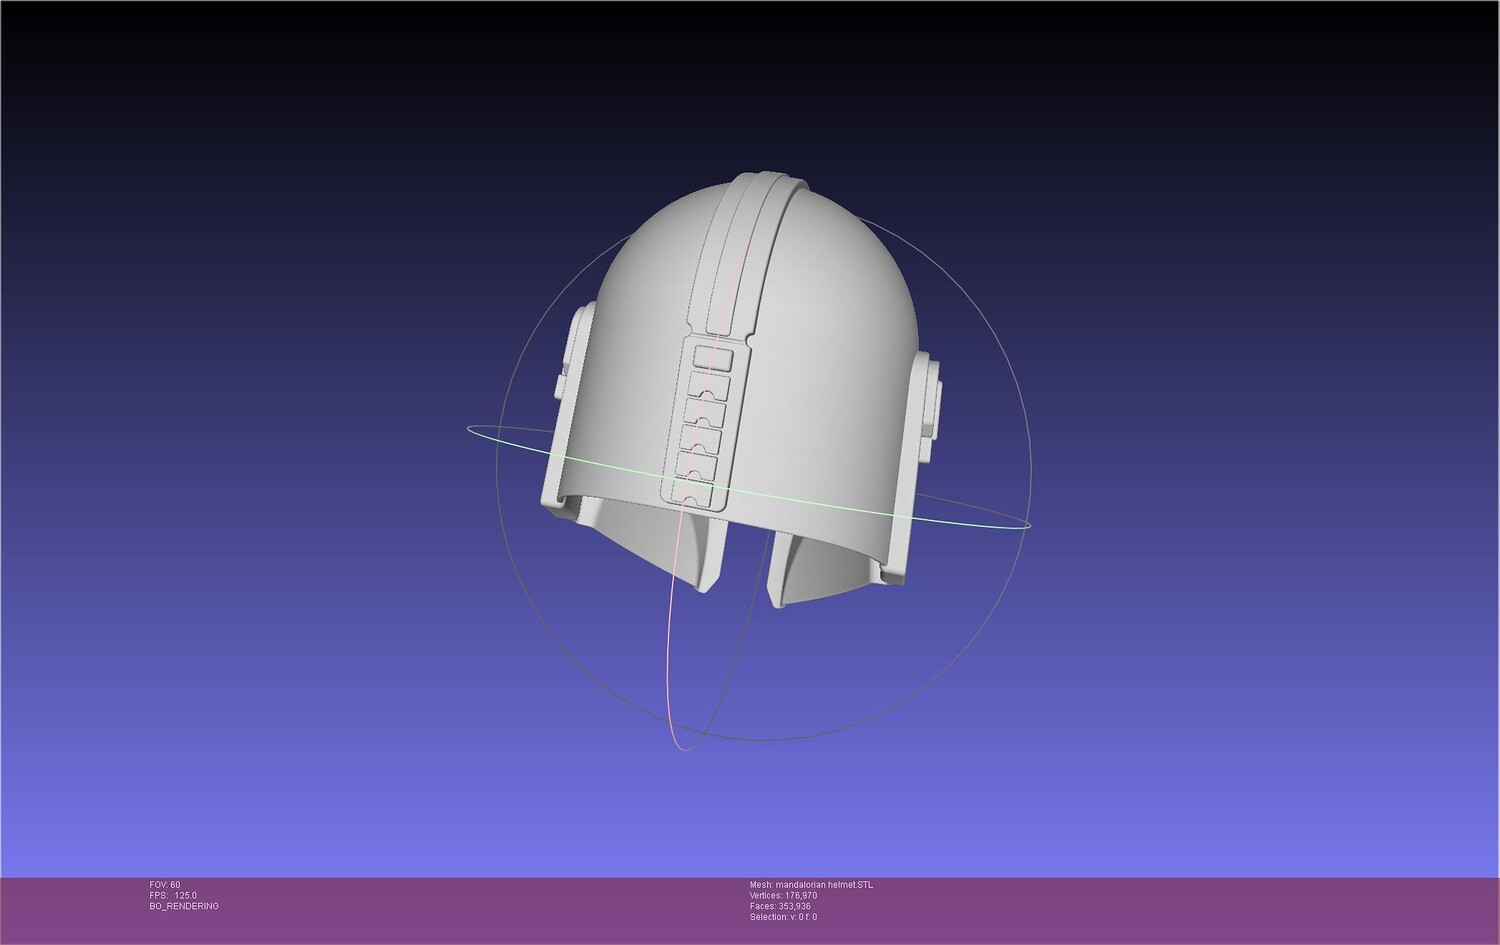1500x945 pixels.
Task: Click the Selection: v: 0 f: 0 text
Action: coord(783,917)
